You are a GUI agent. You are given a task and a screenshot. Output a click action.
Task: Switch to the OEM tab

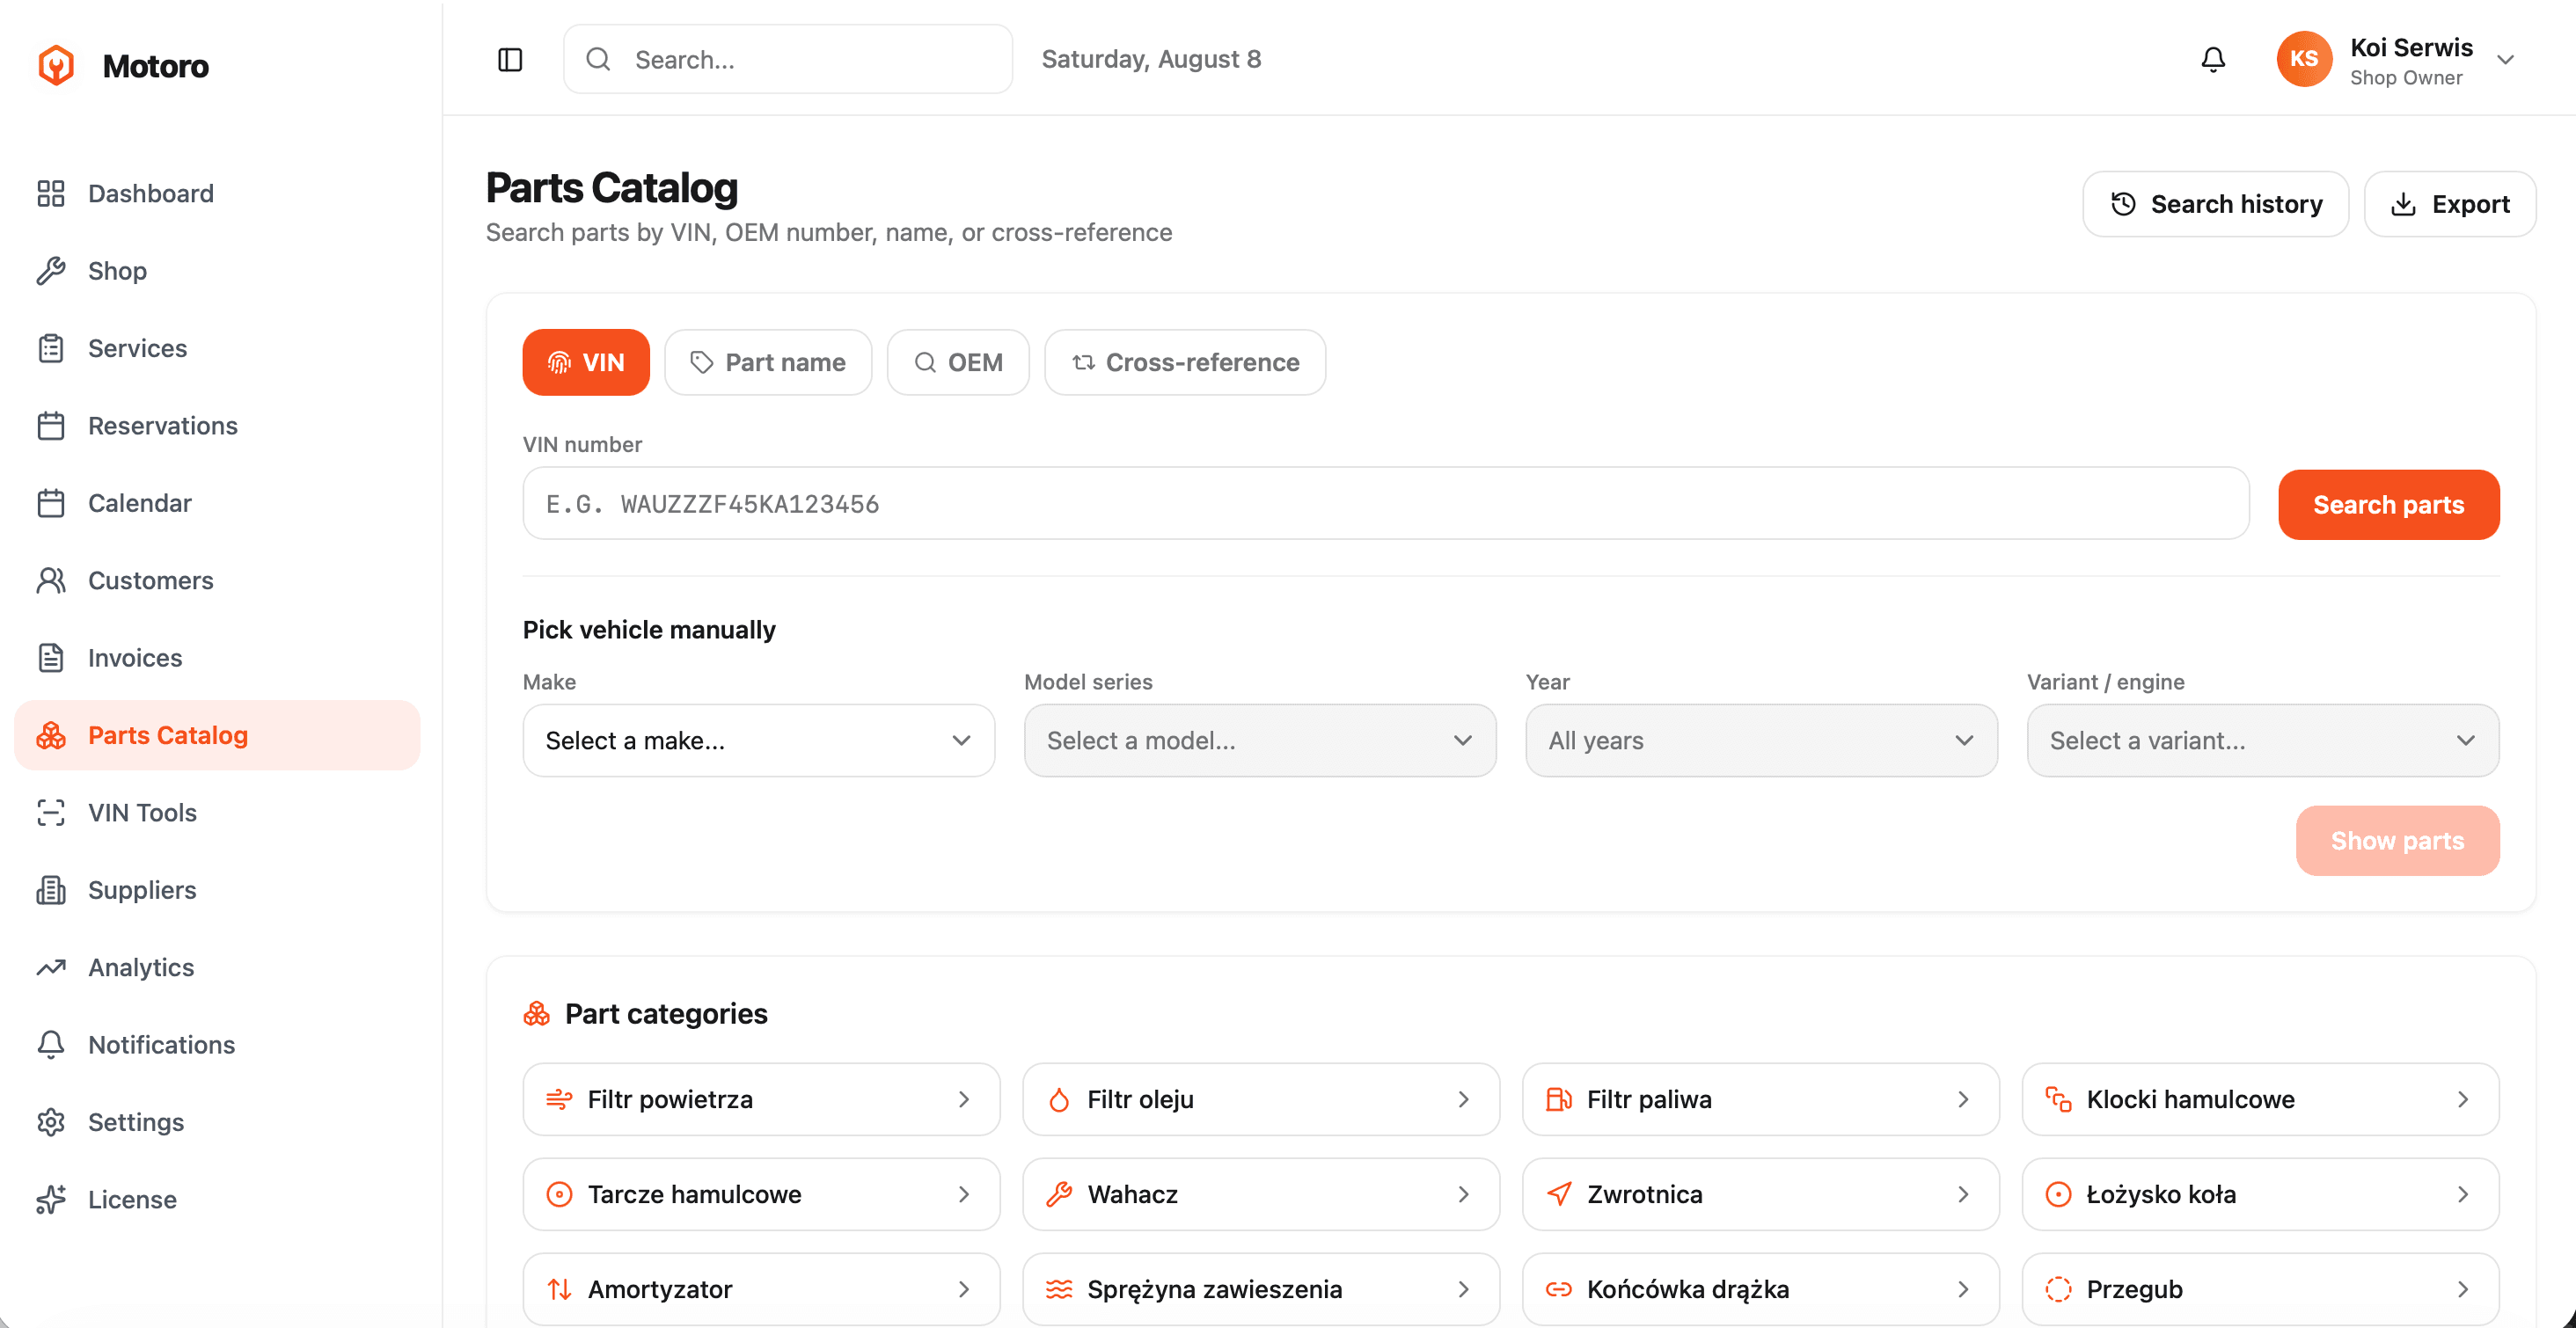point(958,362)
